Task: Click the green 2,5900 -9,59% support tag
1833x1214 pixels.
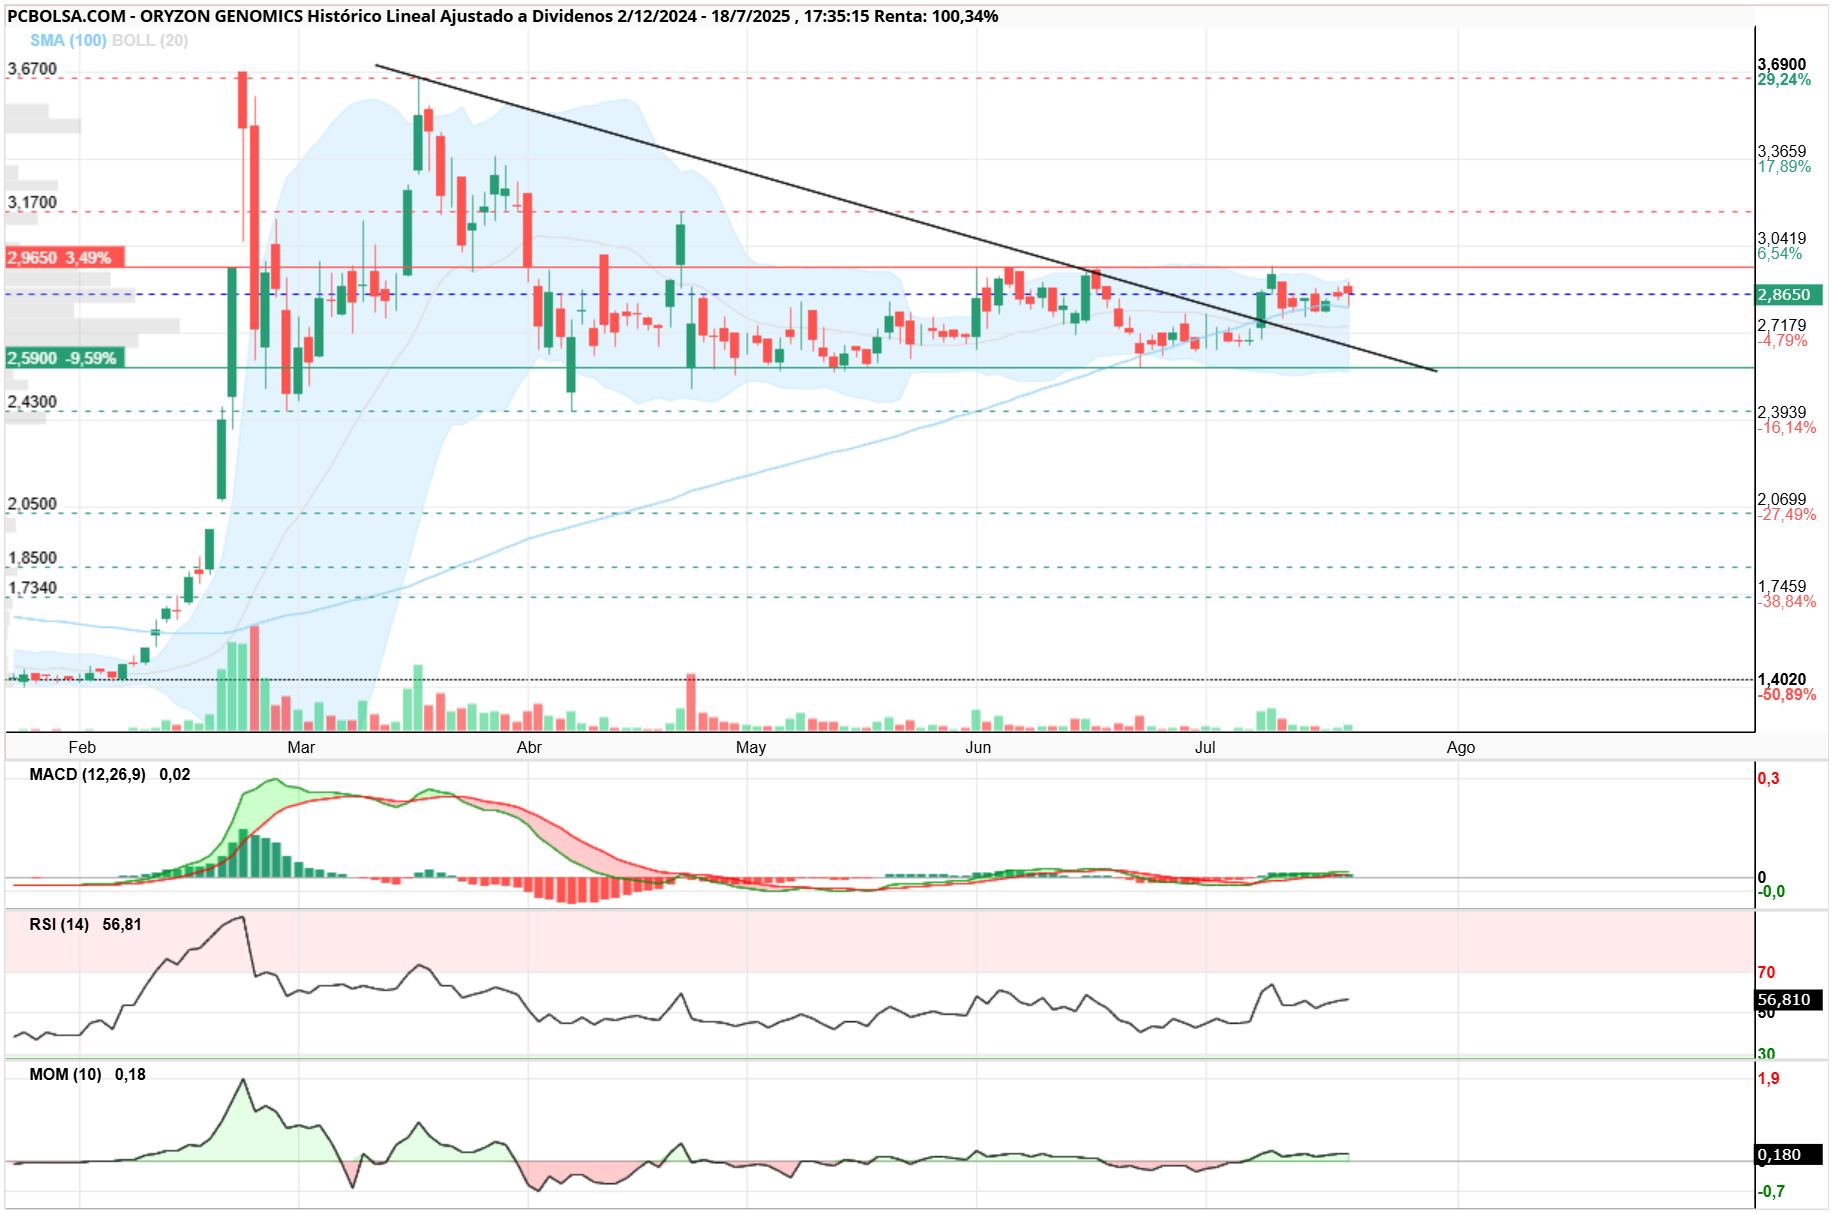Action: point(65,358)
